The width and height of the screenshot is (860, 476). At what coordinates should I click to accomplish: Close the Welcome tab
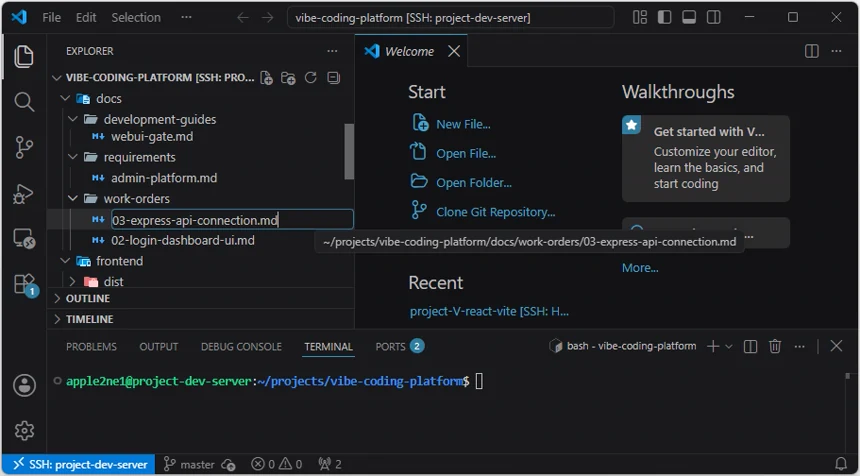point(454,51)
